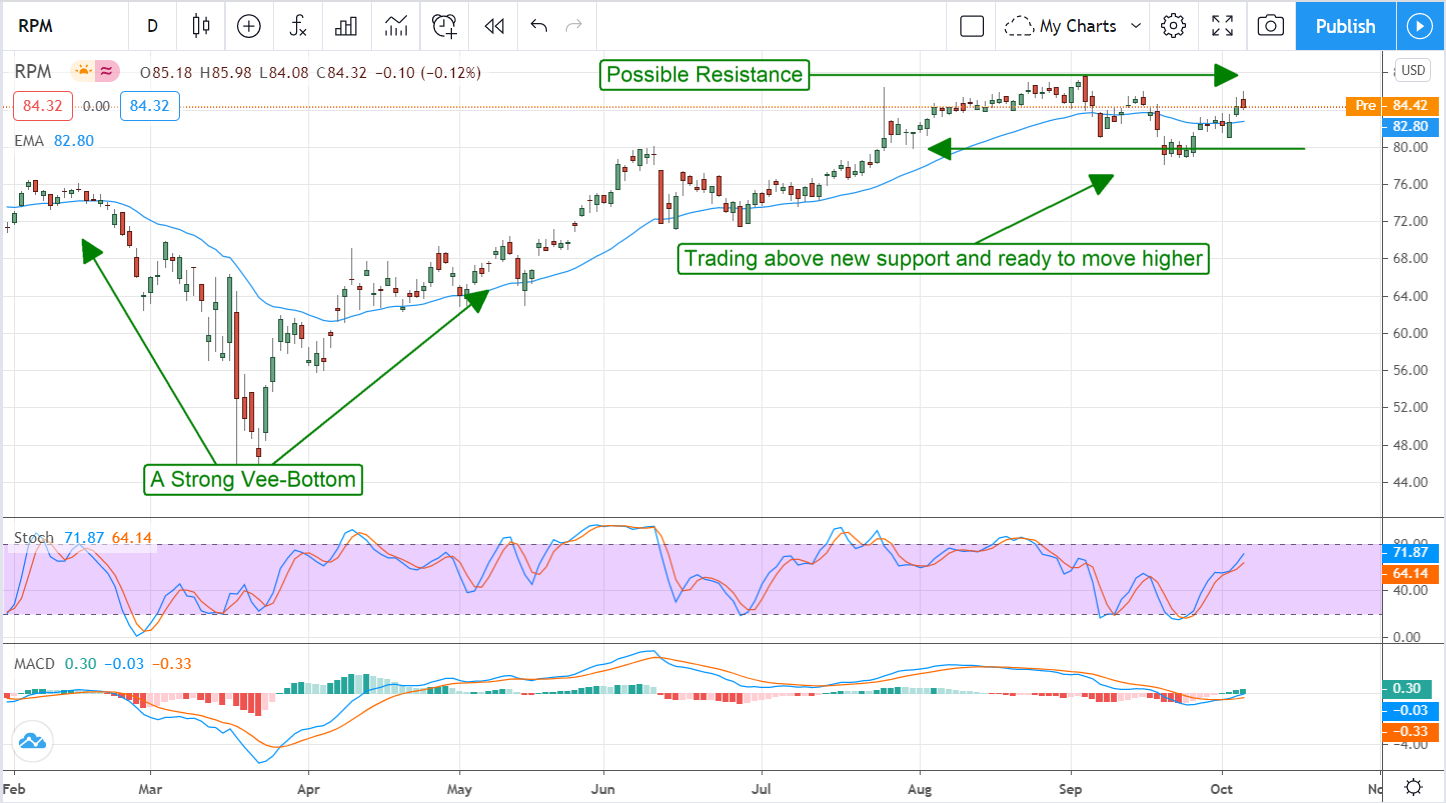The width and height of the screenshot is (1446, 803).
Task: Click the TradingView logo in the corner
Action: tap(32, 742)
